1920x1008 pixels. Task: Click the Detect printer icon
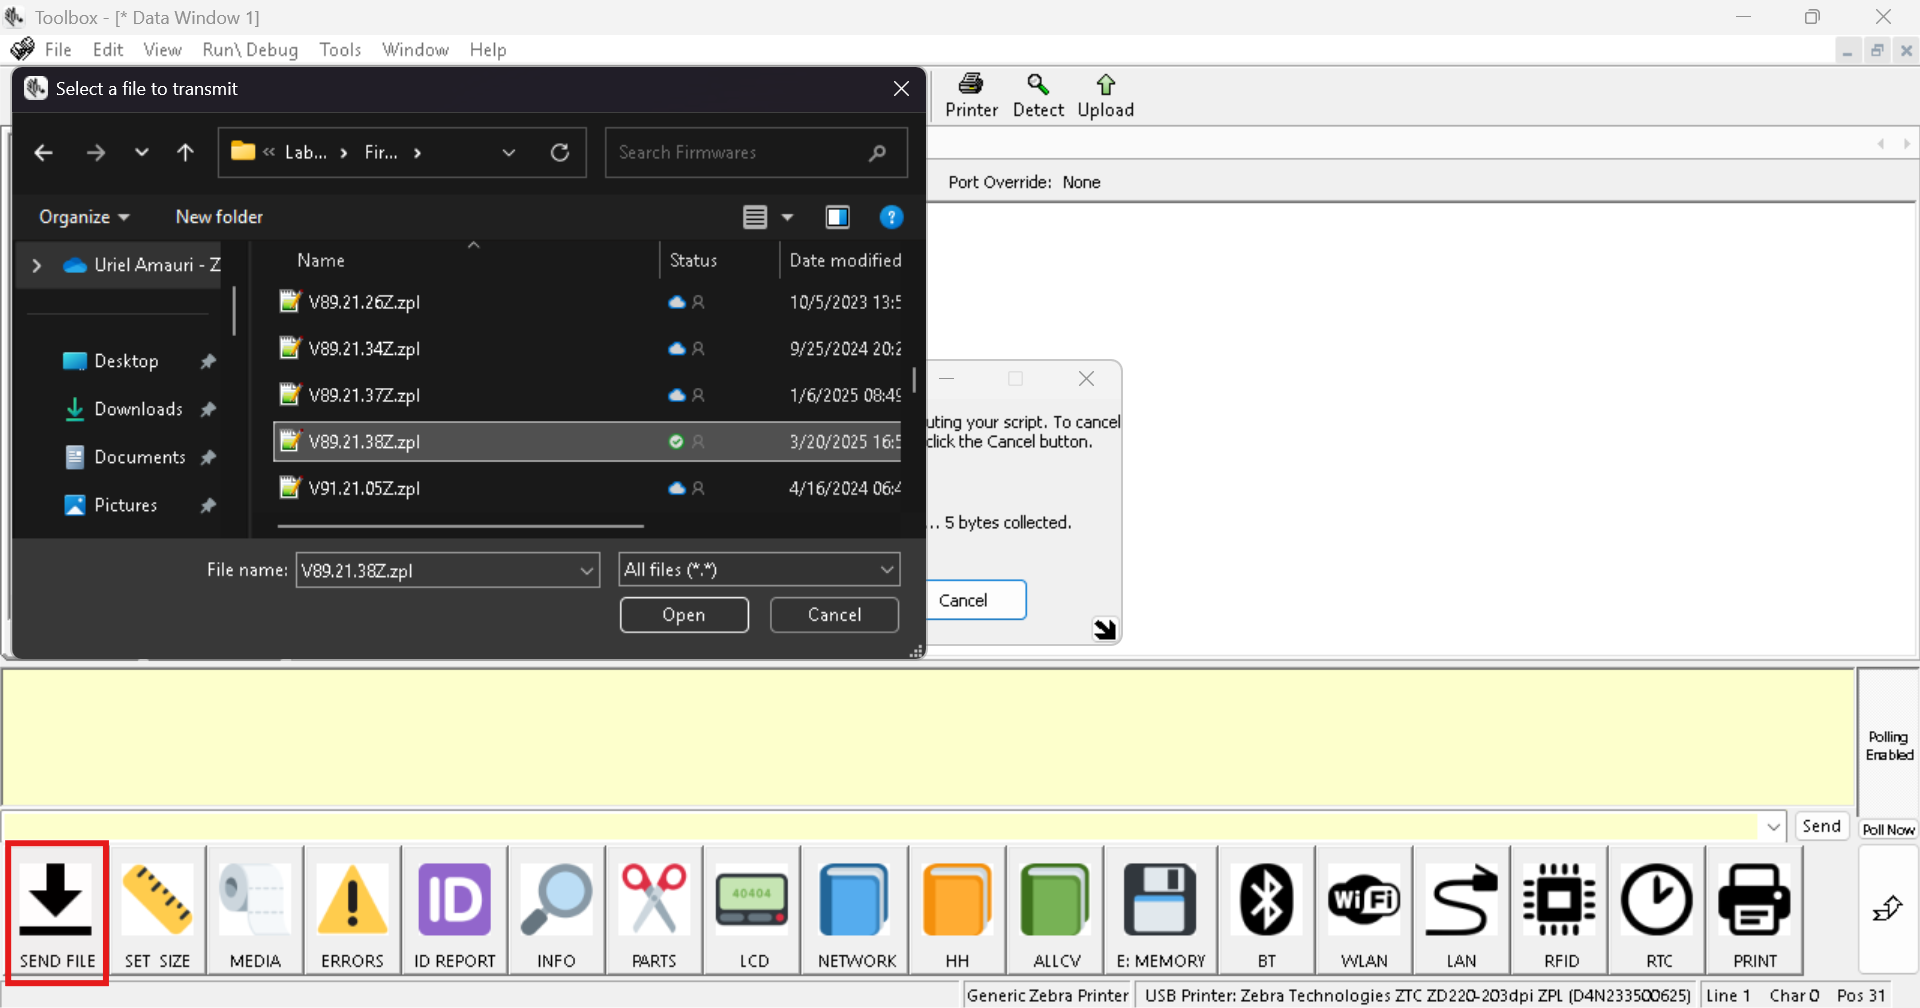click(x=1038, y=95)
